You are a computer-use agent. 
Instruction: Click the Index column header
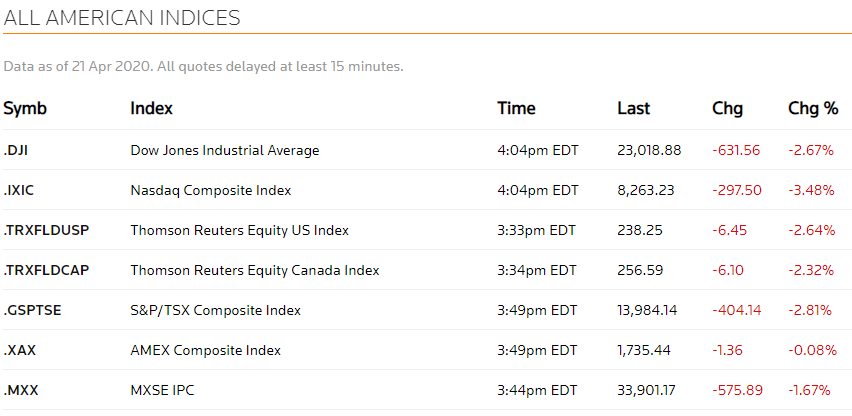[x=152, y=108]
